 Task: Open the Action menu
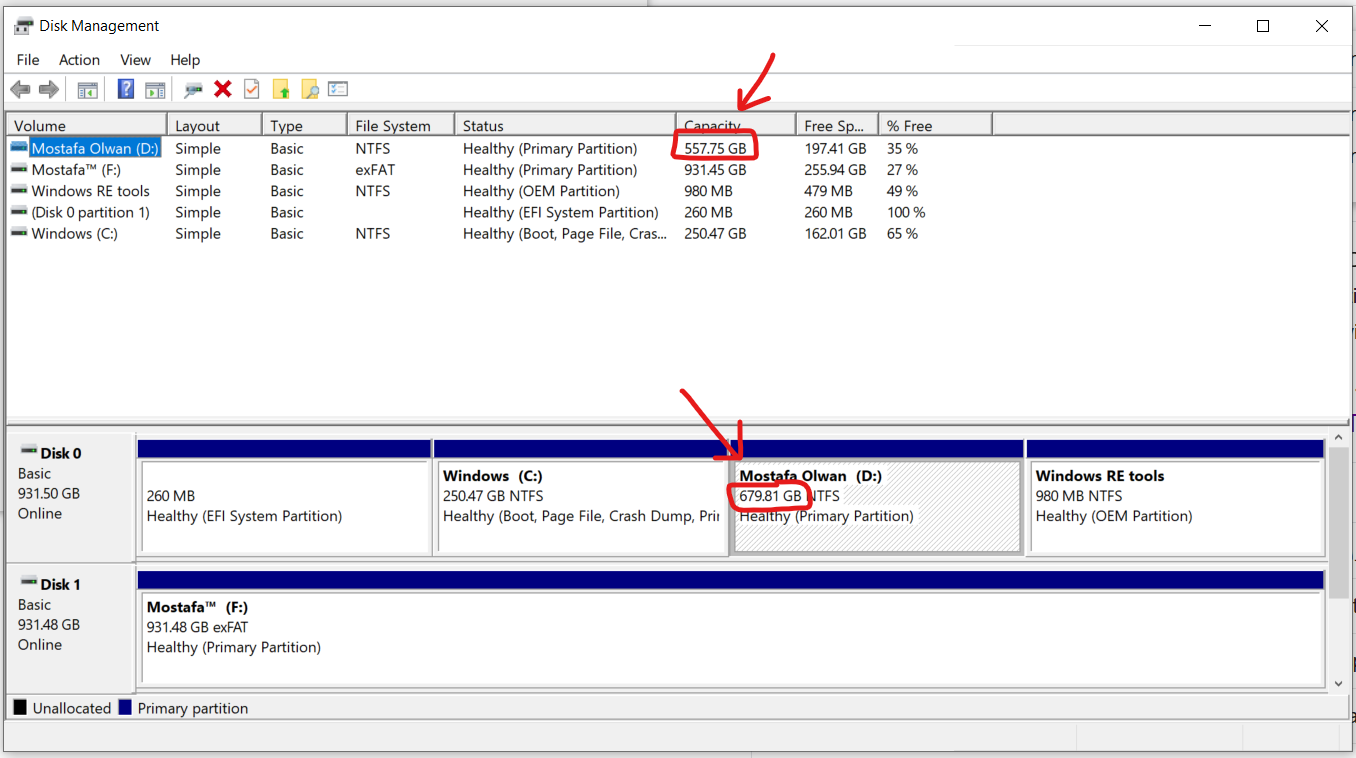(79, 60)
